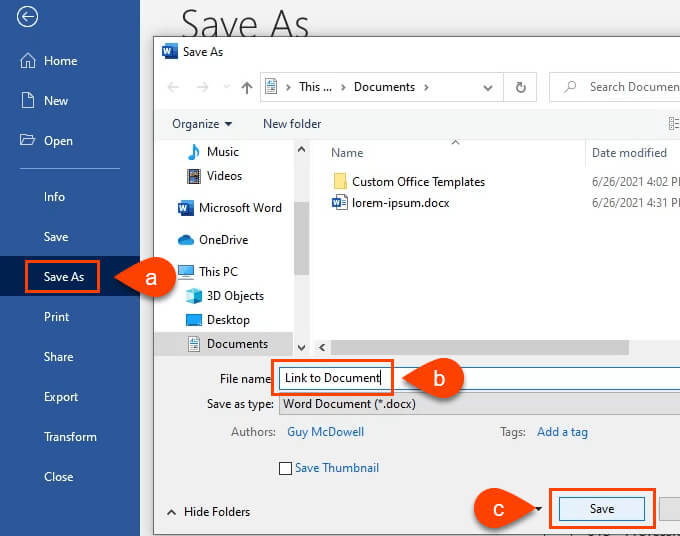Select lorem-ipsum.docx file name
This screenshot has width=680, height=536.
pyautogui.click(x=401, y=203)
